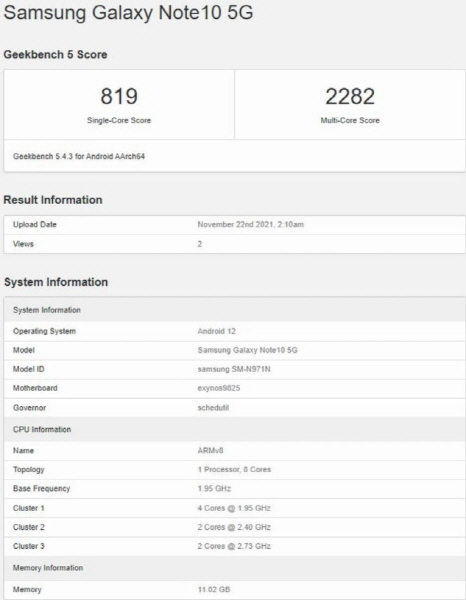Click the System Information table header row
466x600 pixels.
click(235, 310)
